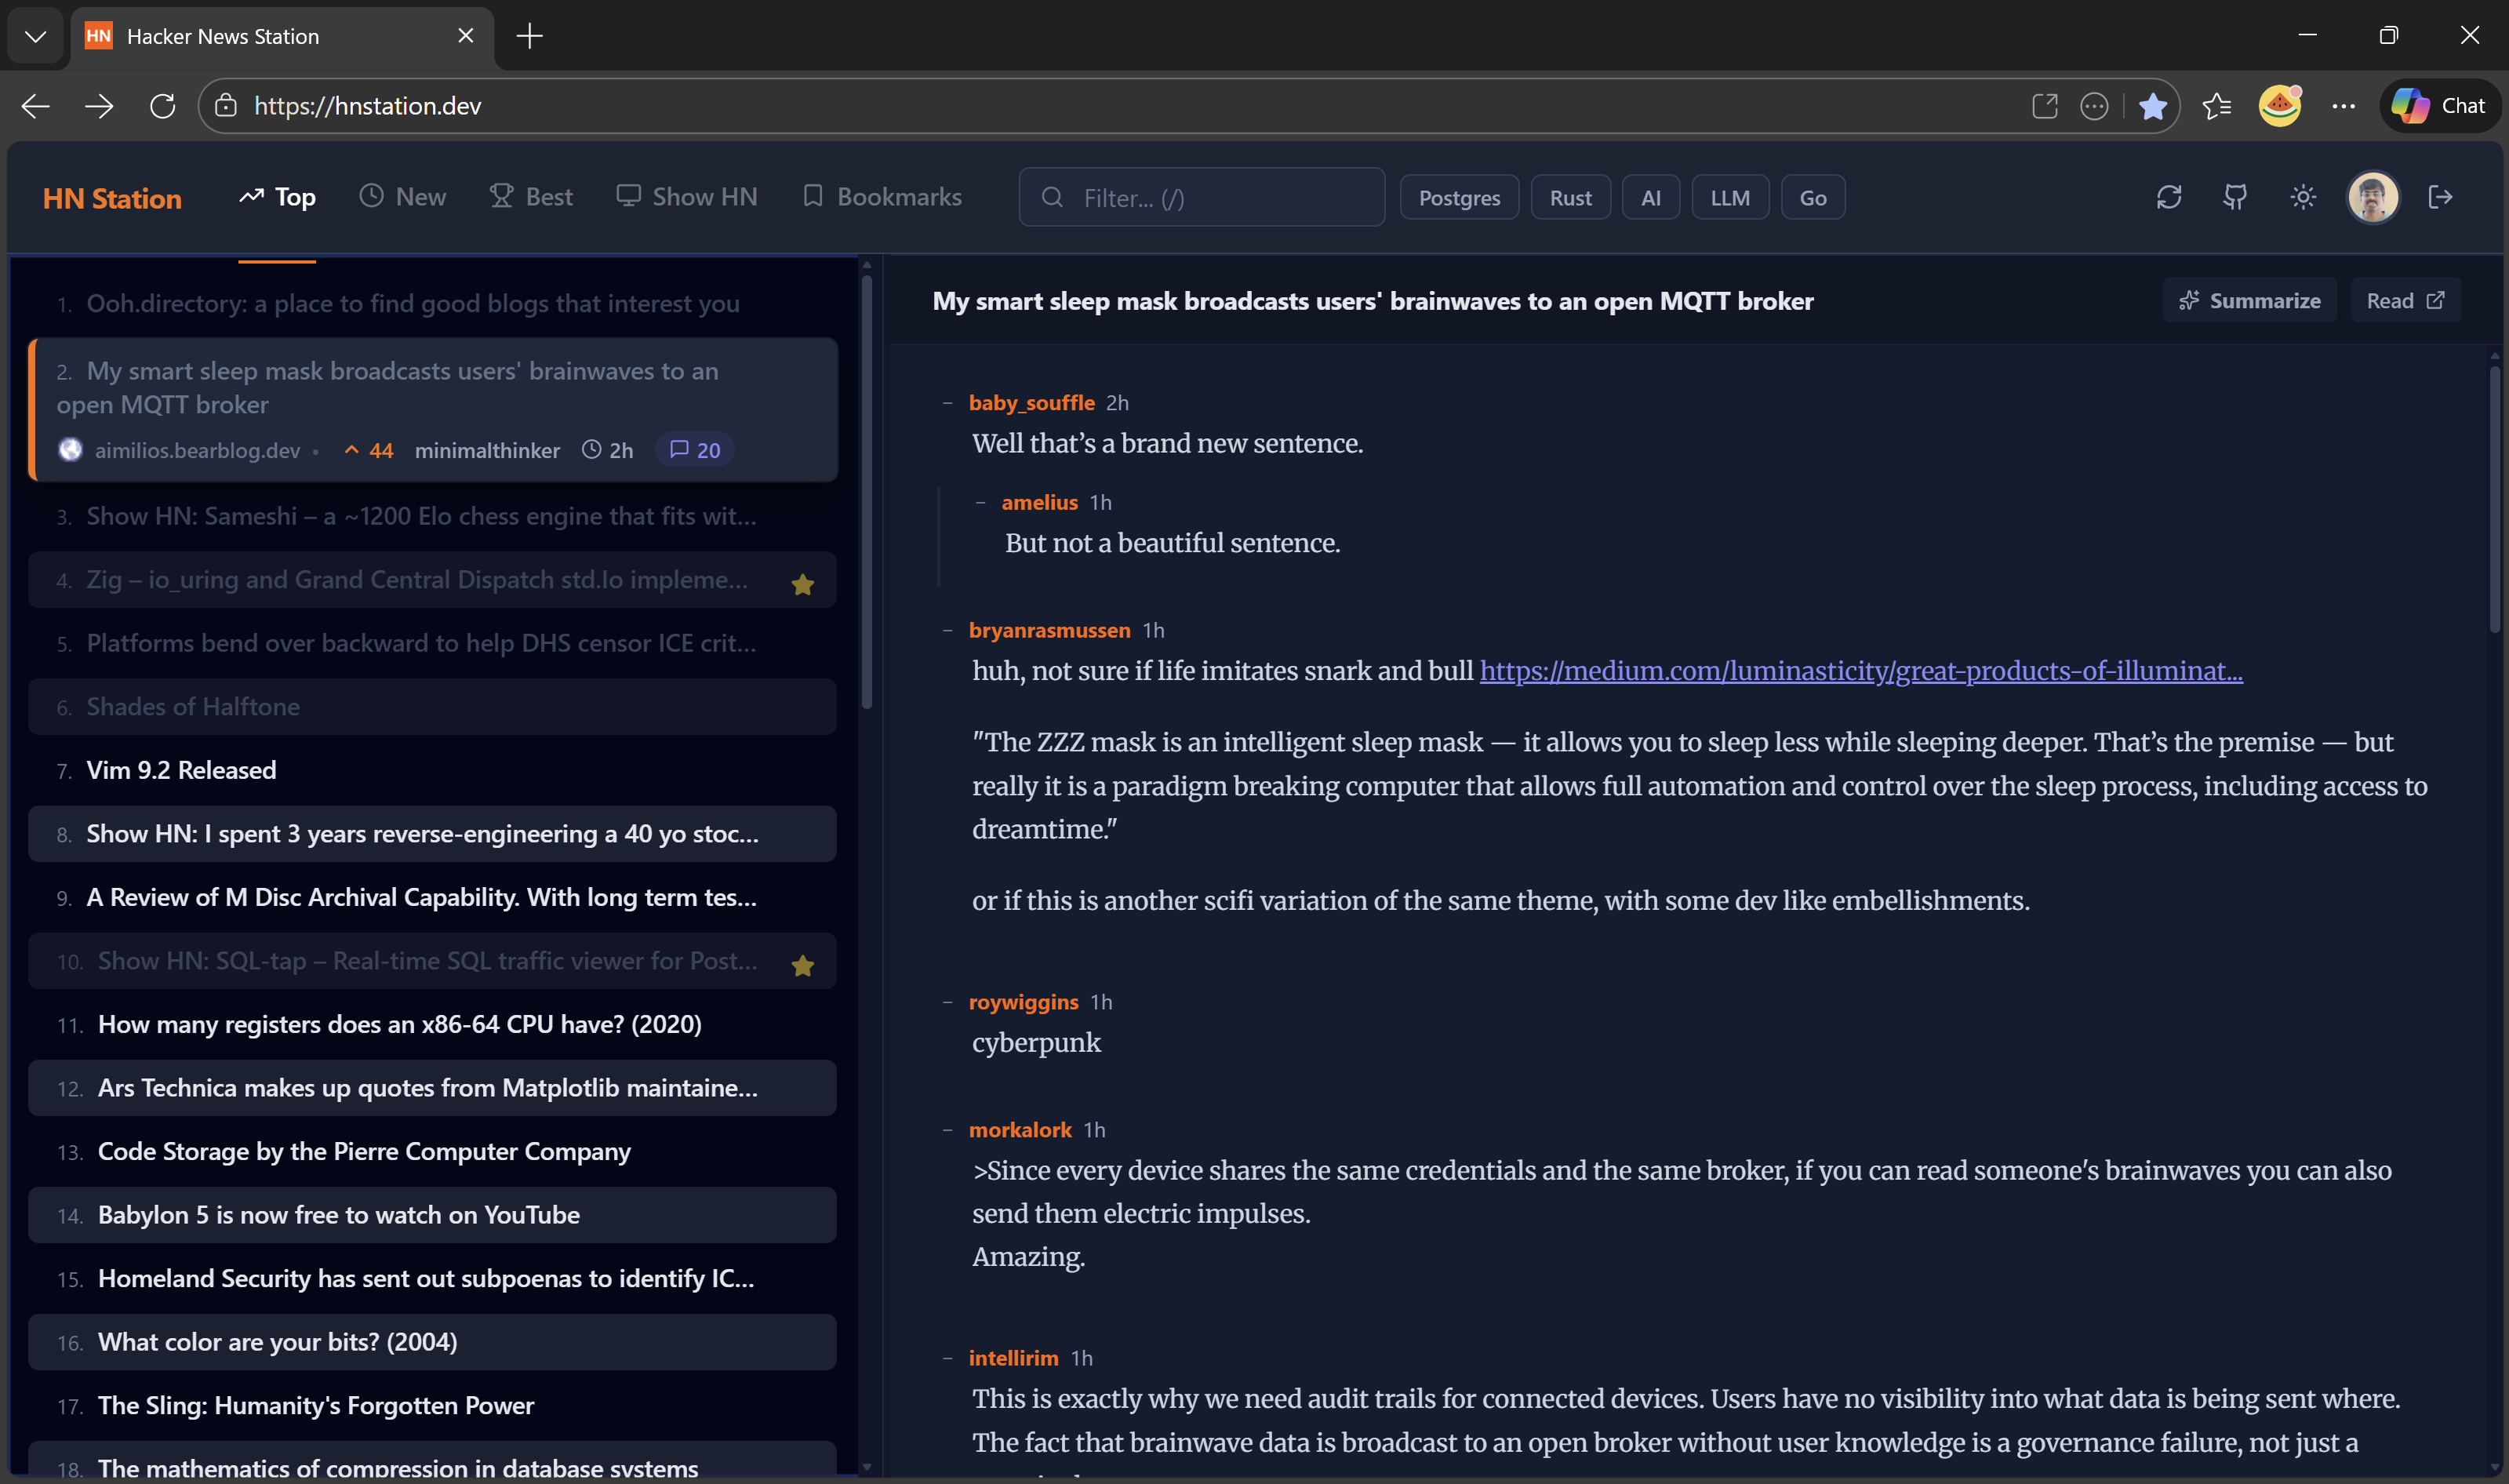
Task: Switch to the Best tab
Action: click(531, 197)
